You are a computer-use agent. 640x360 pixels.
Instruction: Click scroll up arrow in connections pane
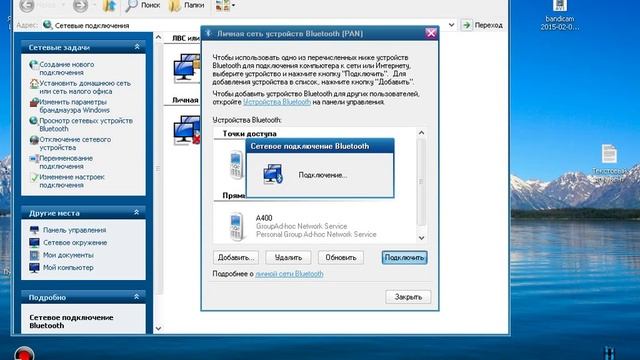coord(158,37)
